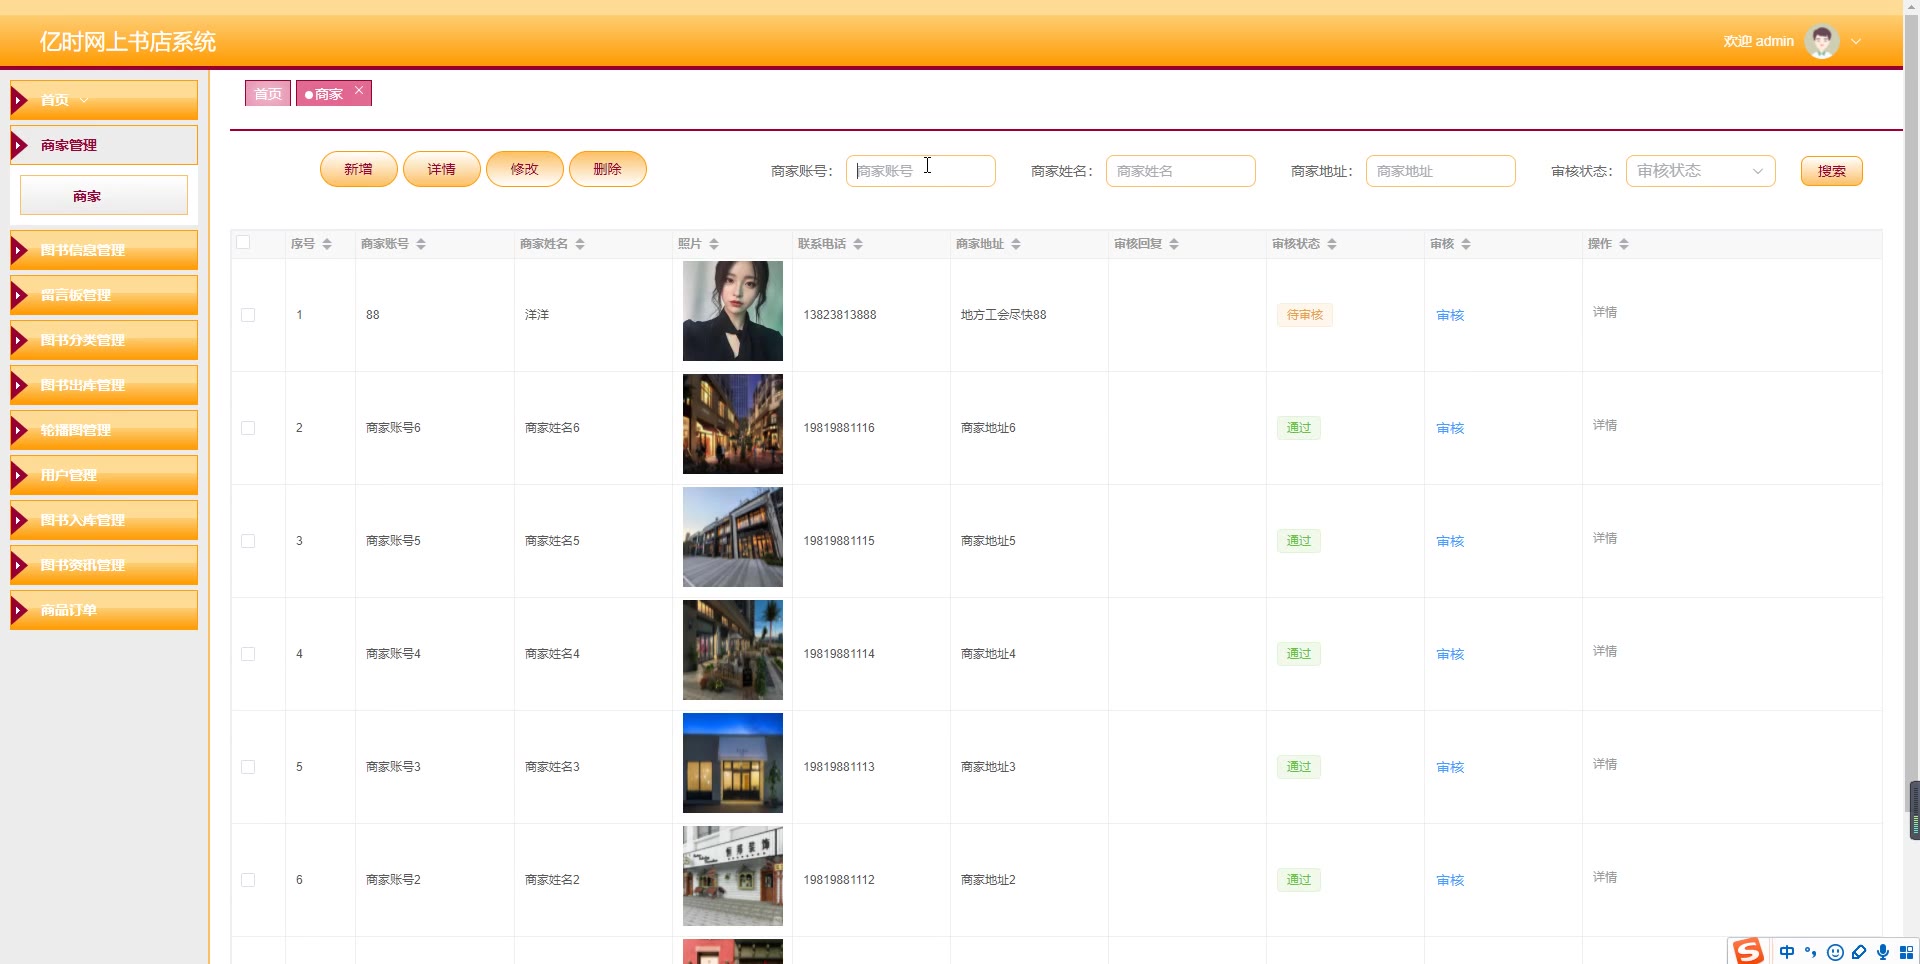This screenshot has height=964, width=1920.
Task: Sort by 联系电话 column sort icon
Action: point(858,244)
